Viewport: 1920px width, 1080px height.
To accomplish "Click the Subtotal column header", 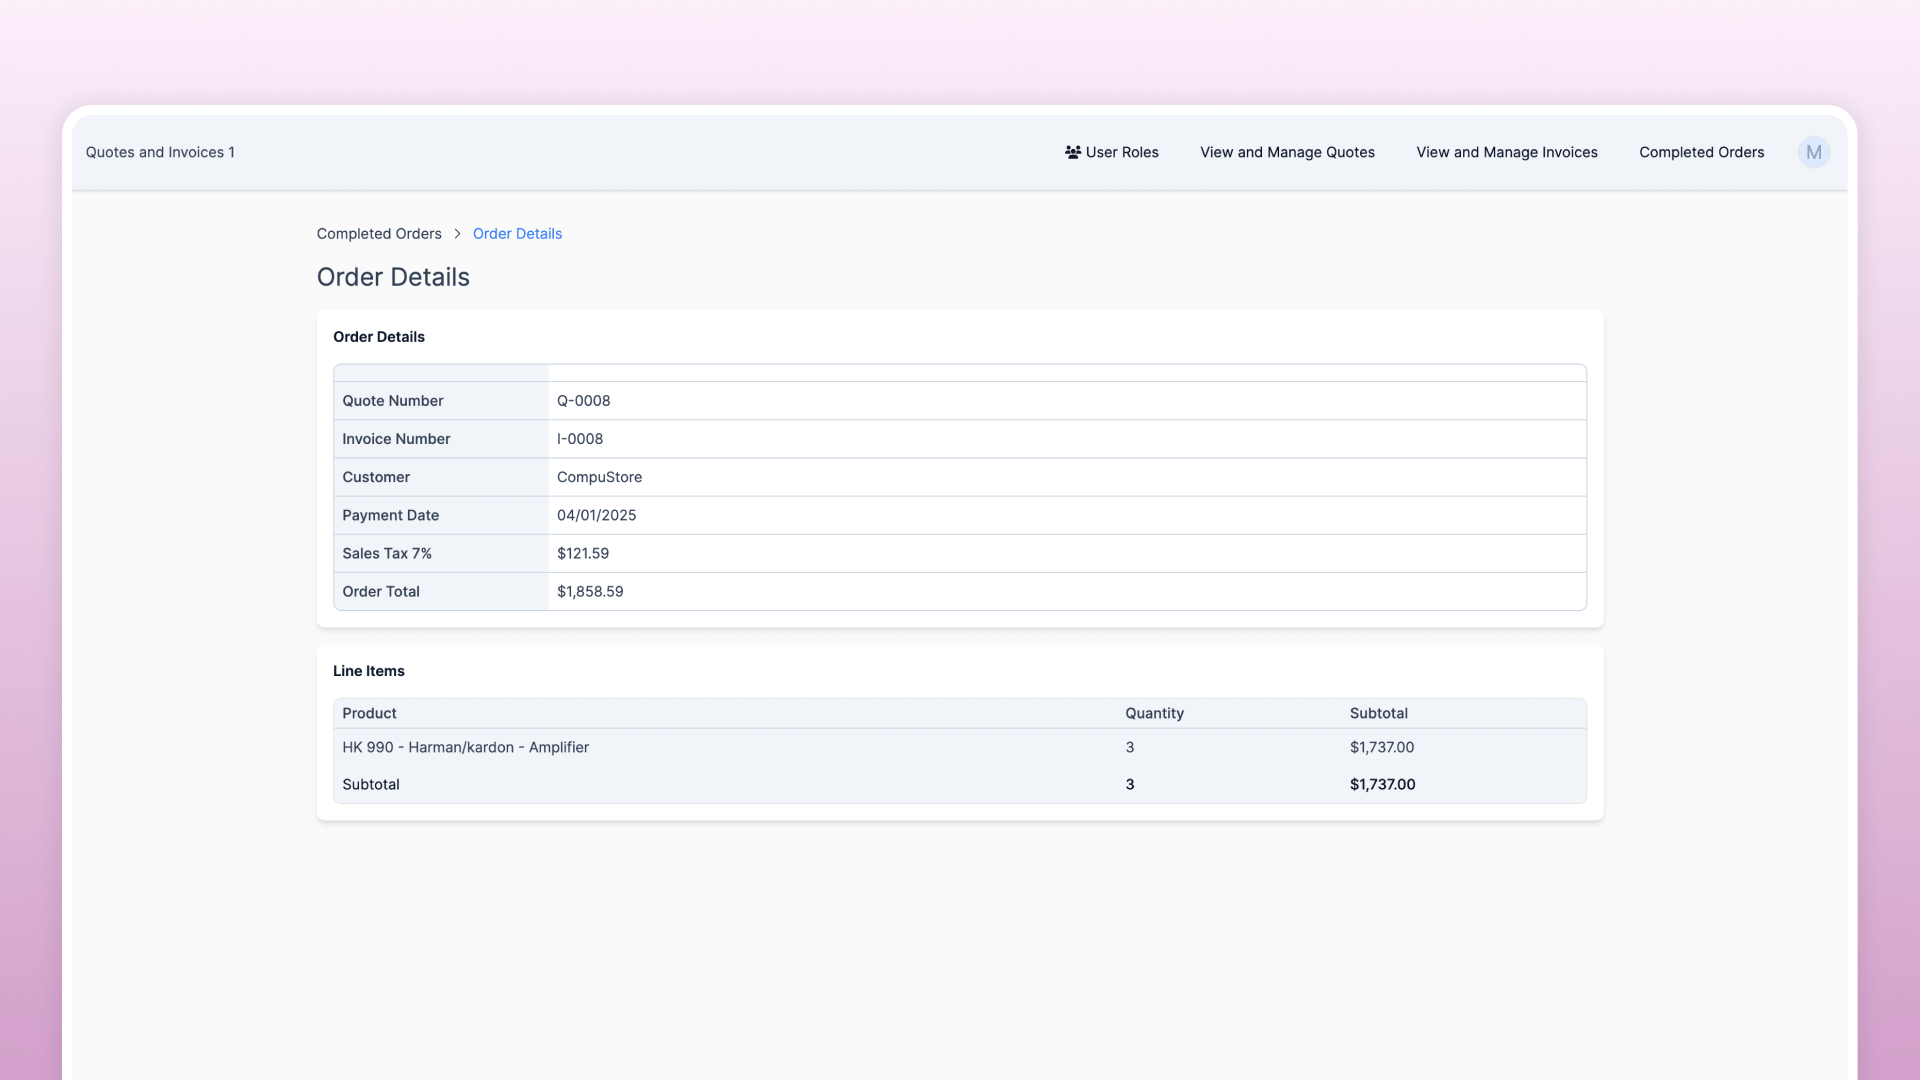I will (1378, 713).
